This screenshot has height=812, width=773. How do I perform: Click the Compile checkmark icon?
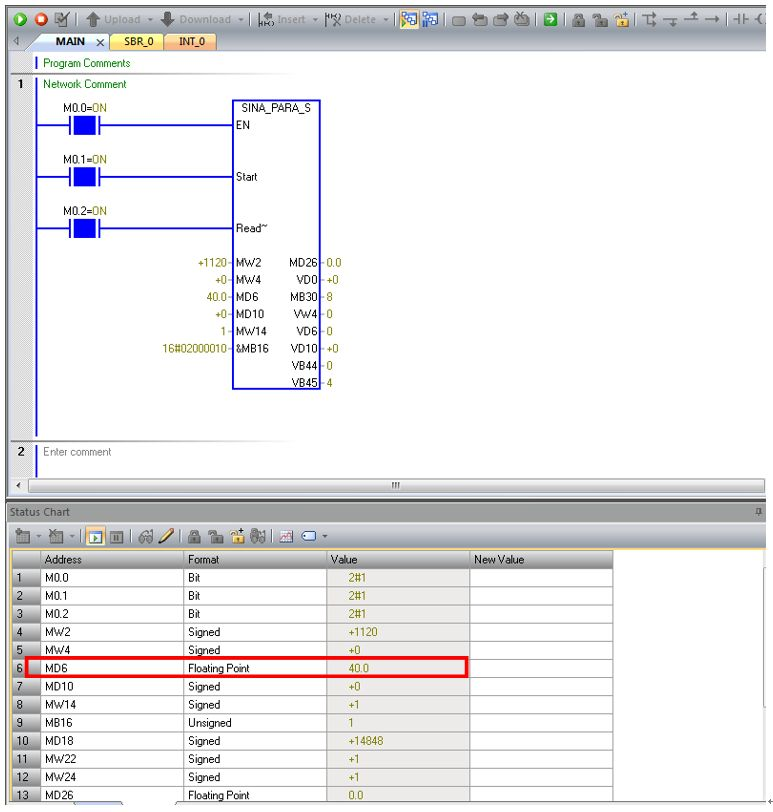62,20
